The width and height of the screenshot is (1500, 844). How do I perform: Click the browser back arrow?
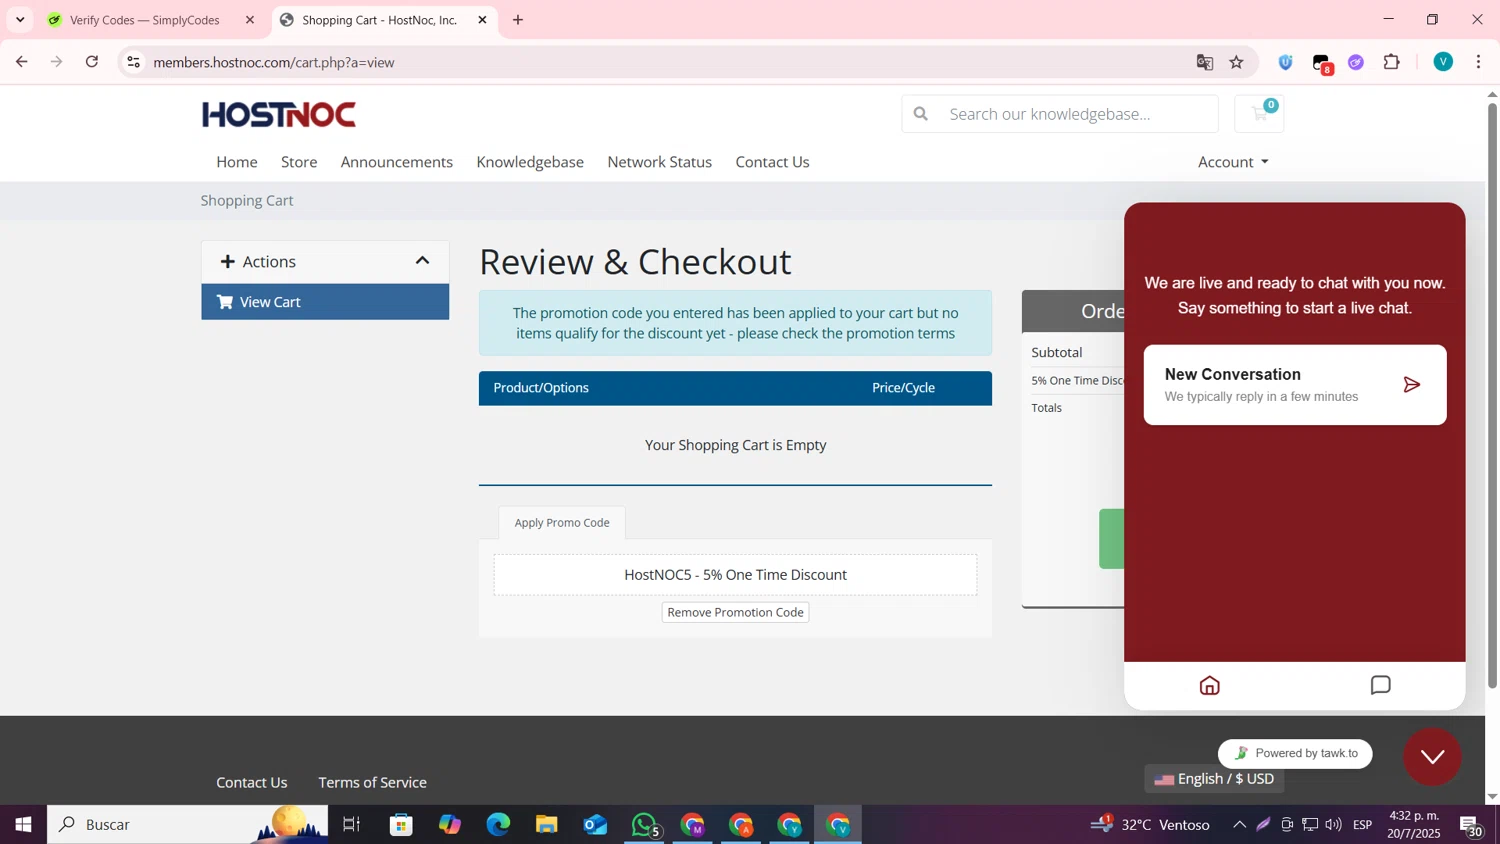coord(21,62)
